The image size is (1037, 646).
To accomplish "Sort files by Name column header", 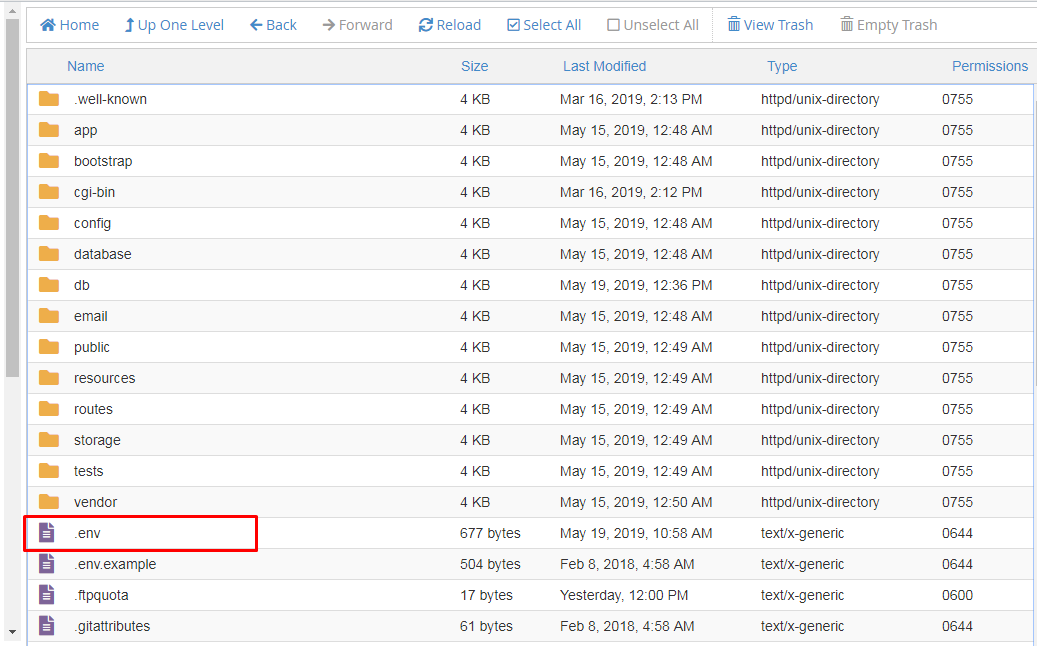I will [86, 66].
